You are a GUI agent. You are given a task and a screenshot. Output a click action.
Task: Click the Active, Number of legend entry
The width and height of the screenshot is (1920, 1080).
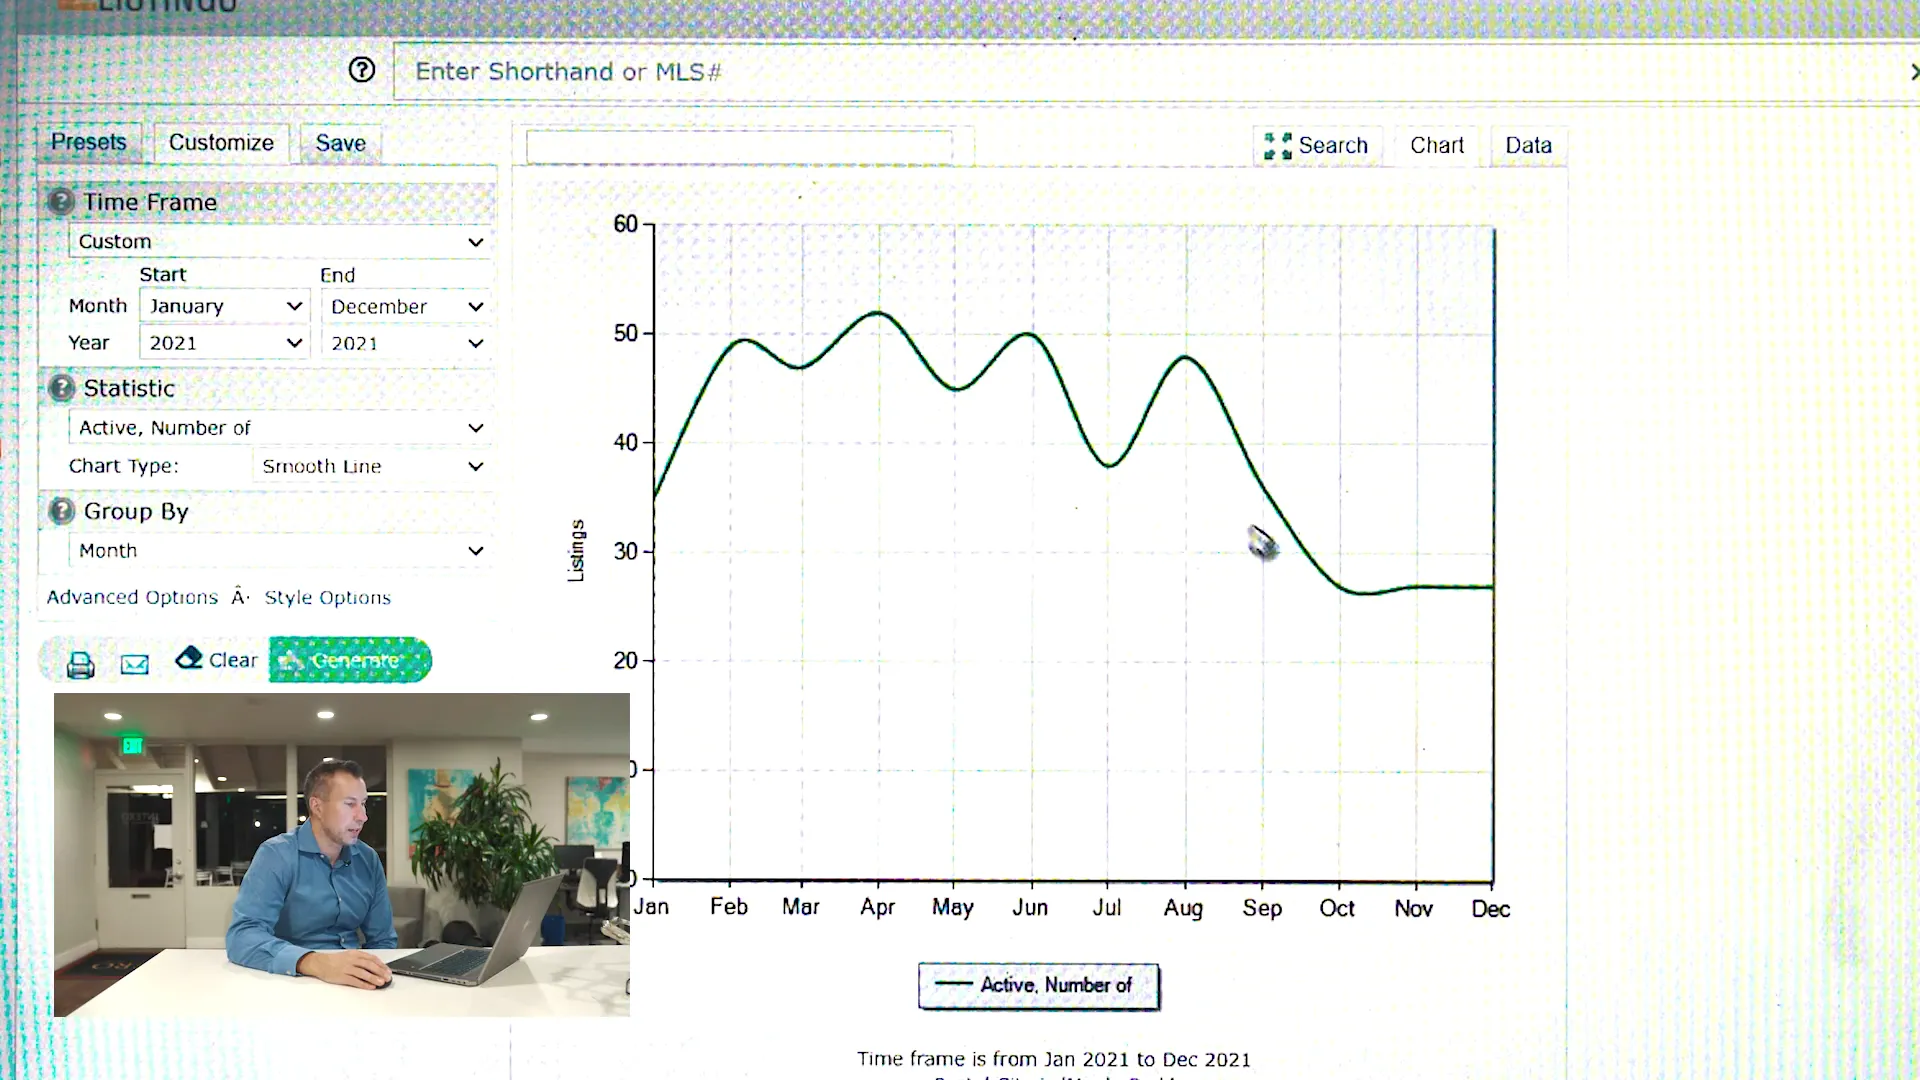[1039, 986]
